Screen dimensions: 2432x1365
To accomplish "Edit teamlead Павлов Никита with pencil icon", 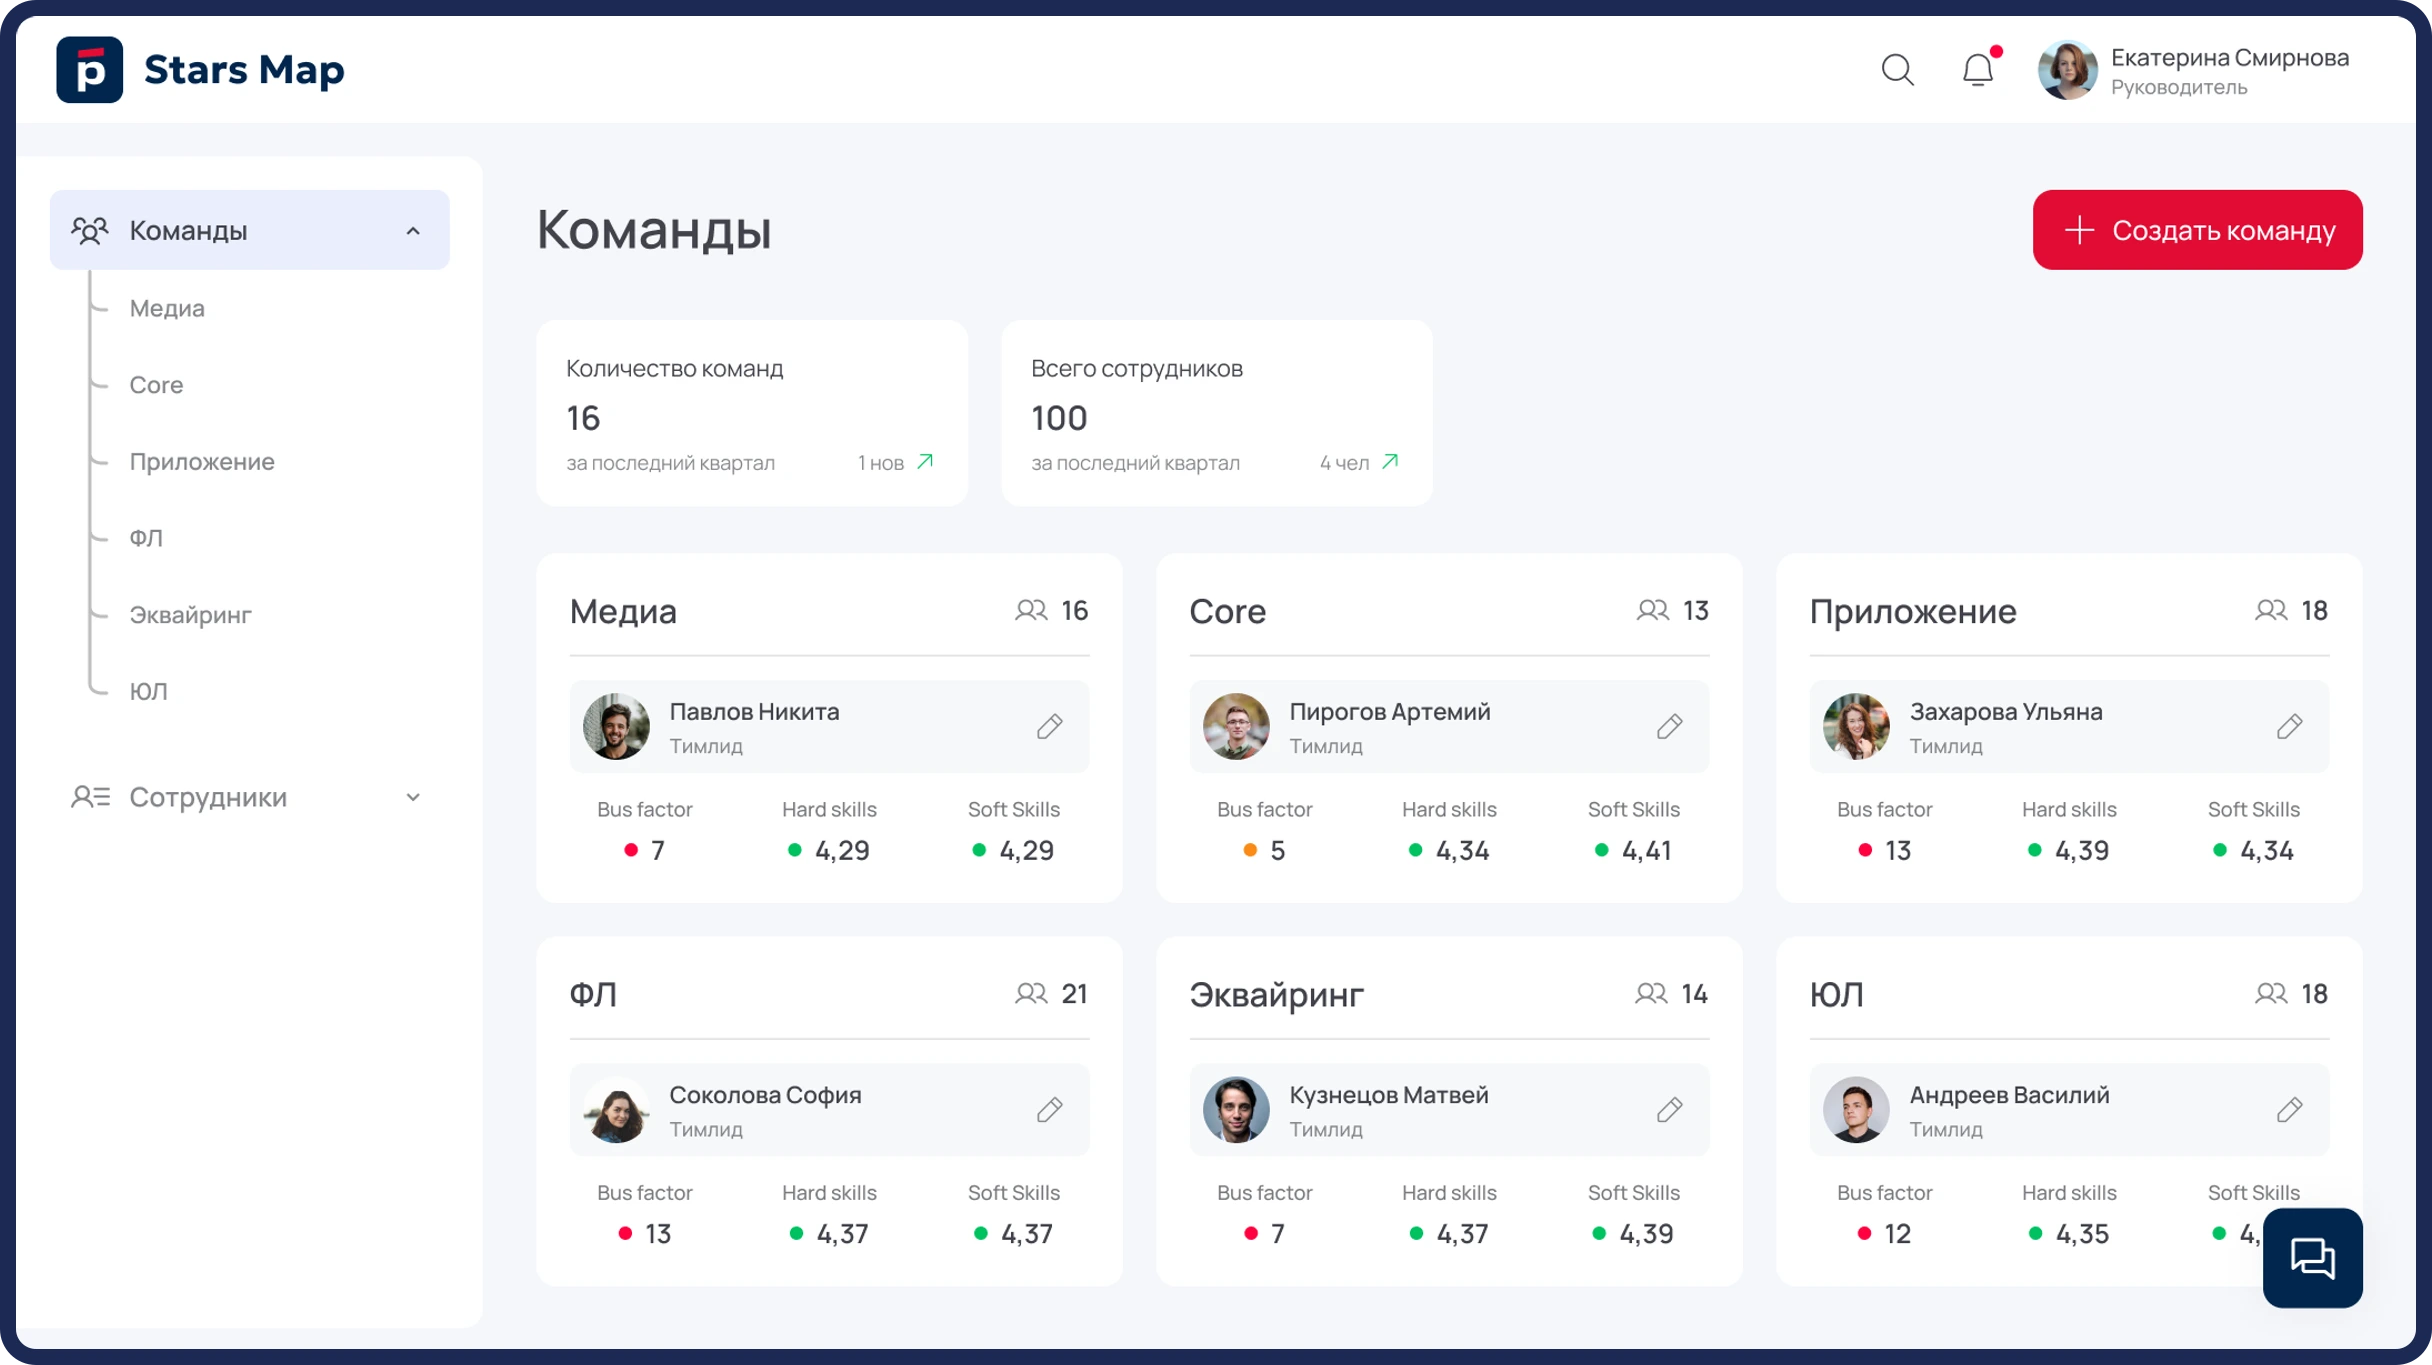I will (x=1049, y=726).
